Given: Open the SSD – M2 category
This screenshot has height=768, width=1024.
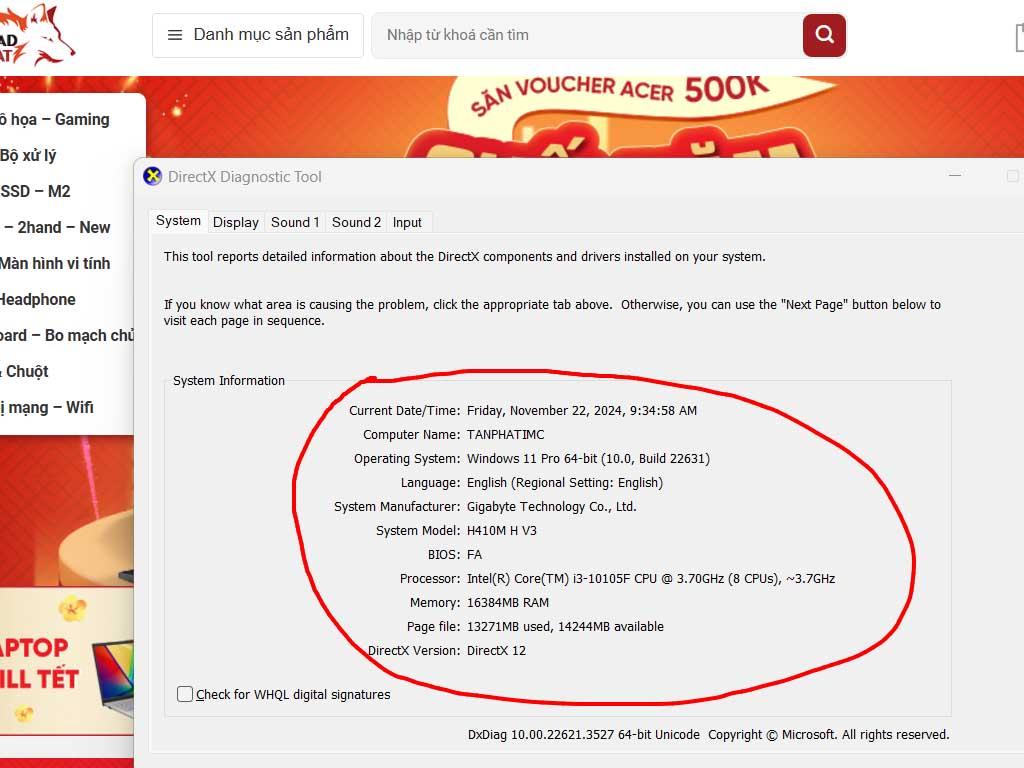Looking at the screenshot, I should [35, 191].
